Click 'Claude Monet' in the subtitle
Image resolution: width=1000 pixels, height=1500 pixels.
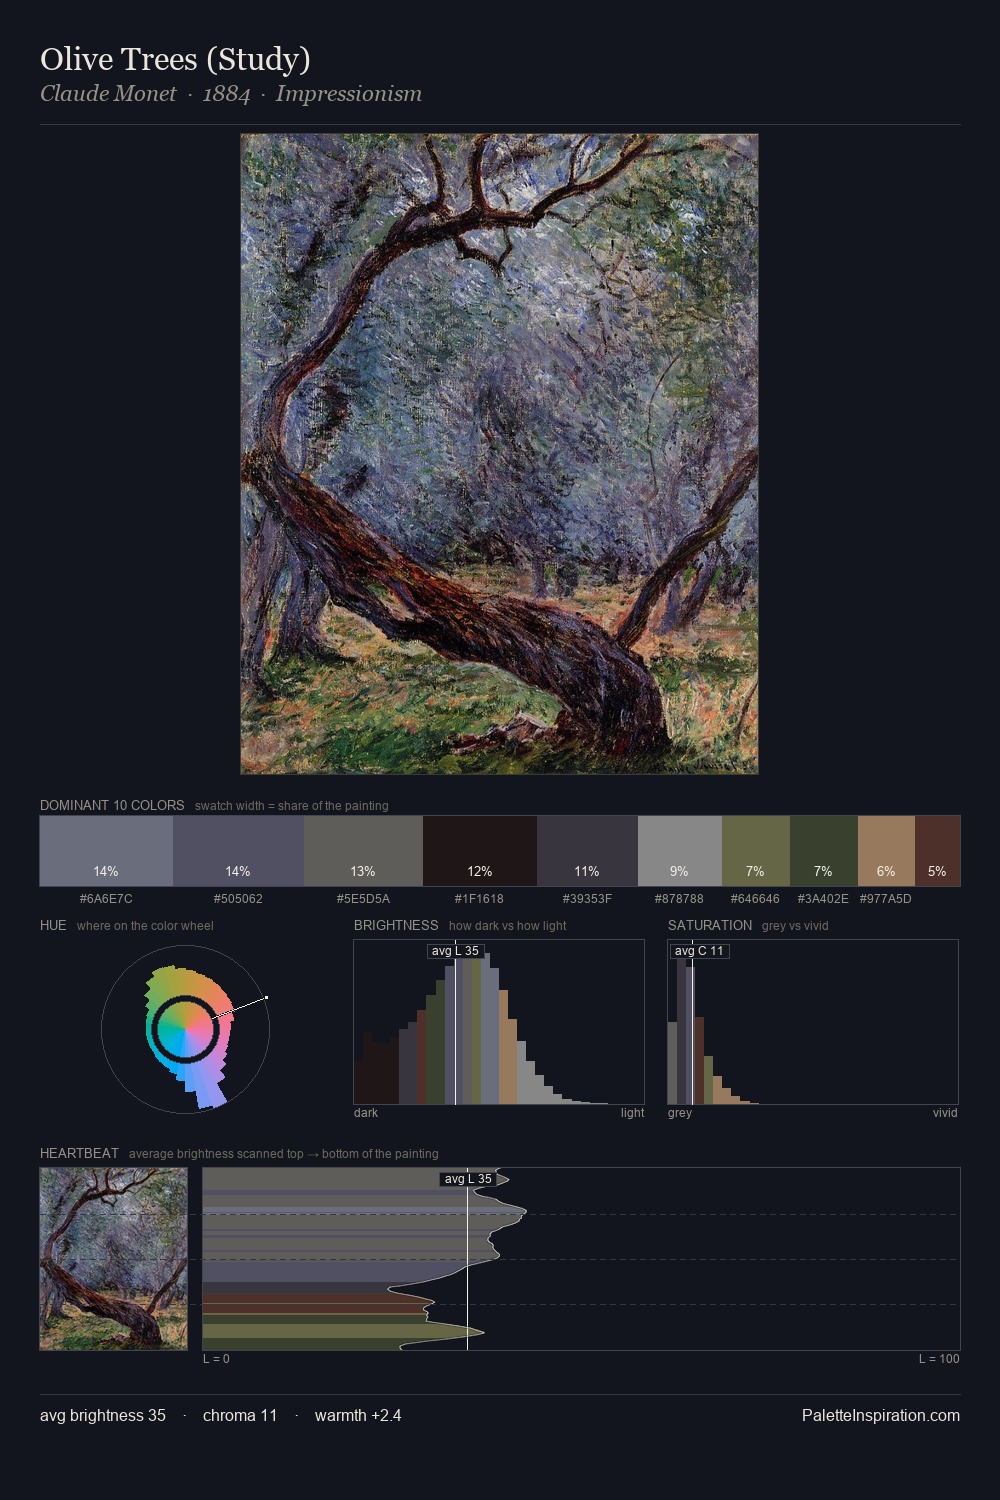[108, 94]
